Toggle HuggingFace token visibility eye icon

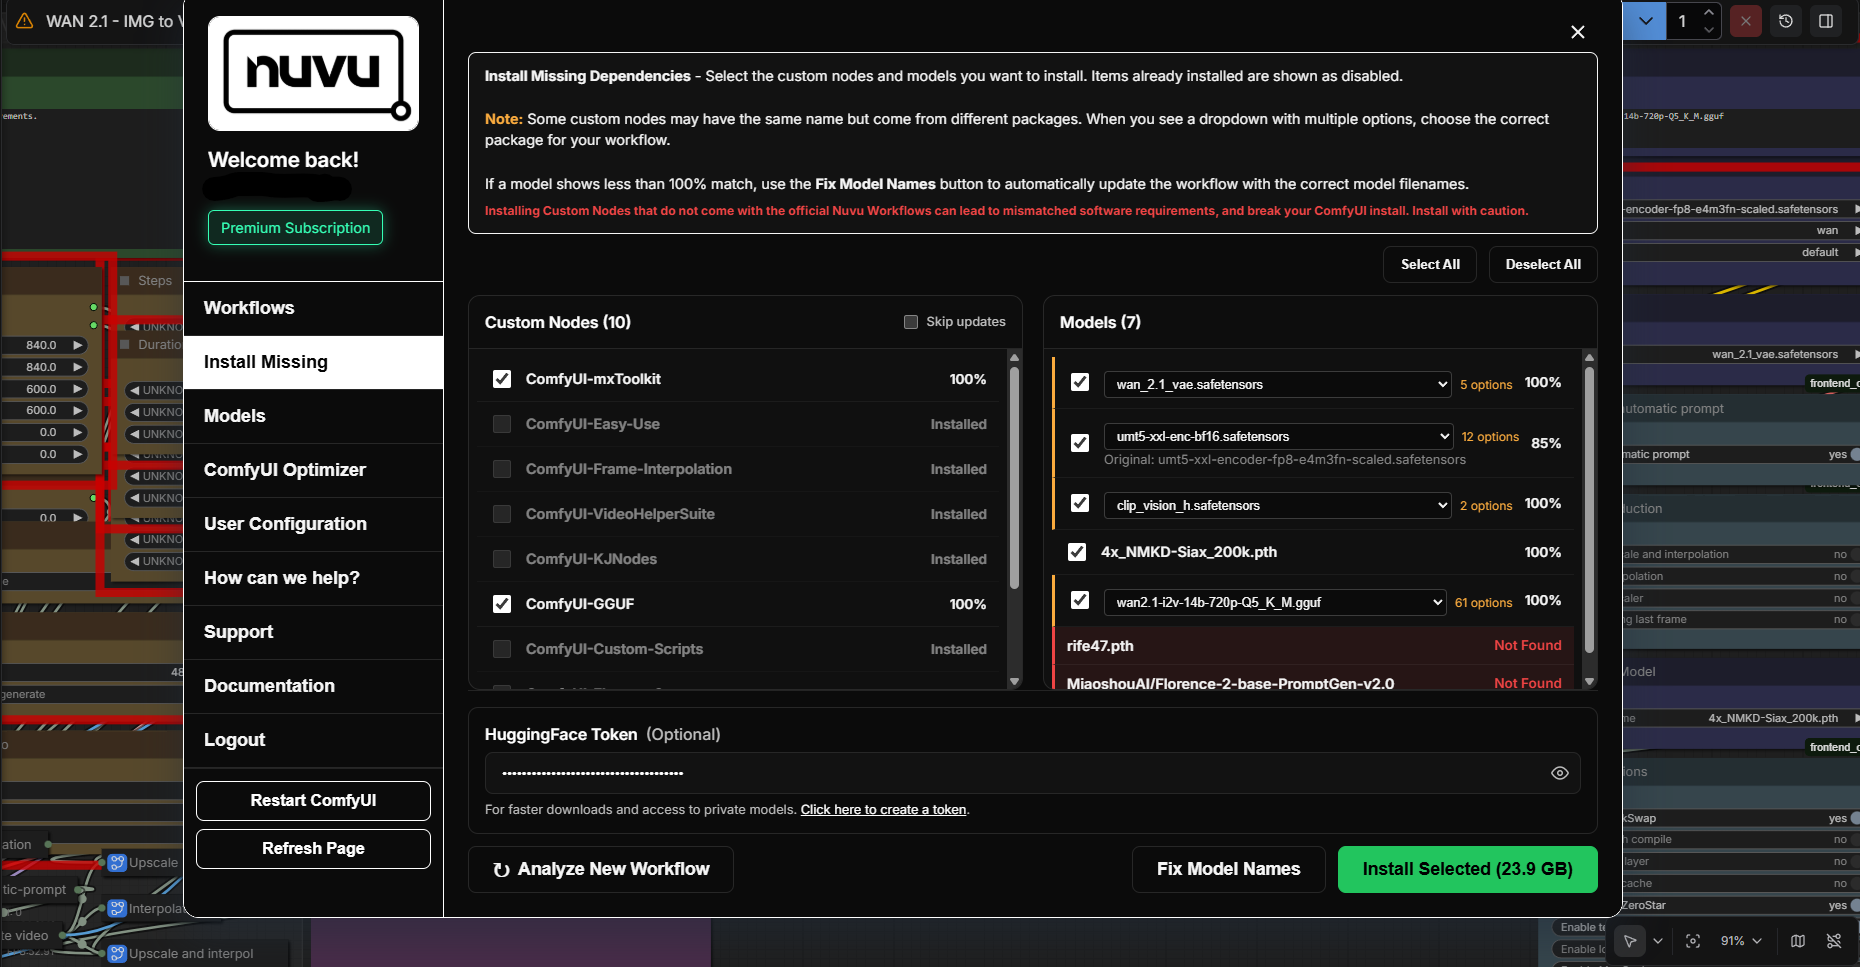pos(1559,773)
